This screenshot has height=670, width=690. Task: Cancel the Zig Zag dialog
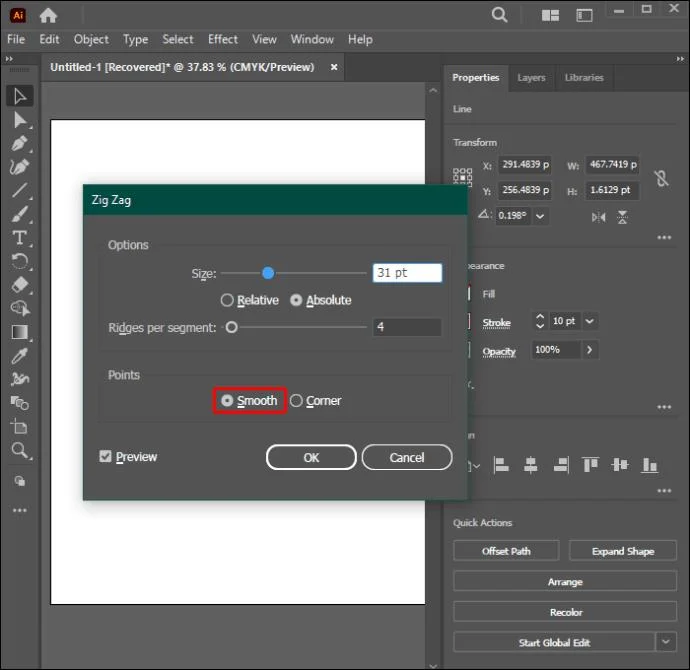(x=407, y=457)
